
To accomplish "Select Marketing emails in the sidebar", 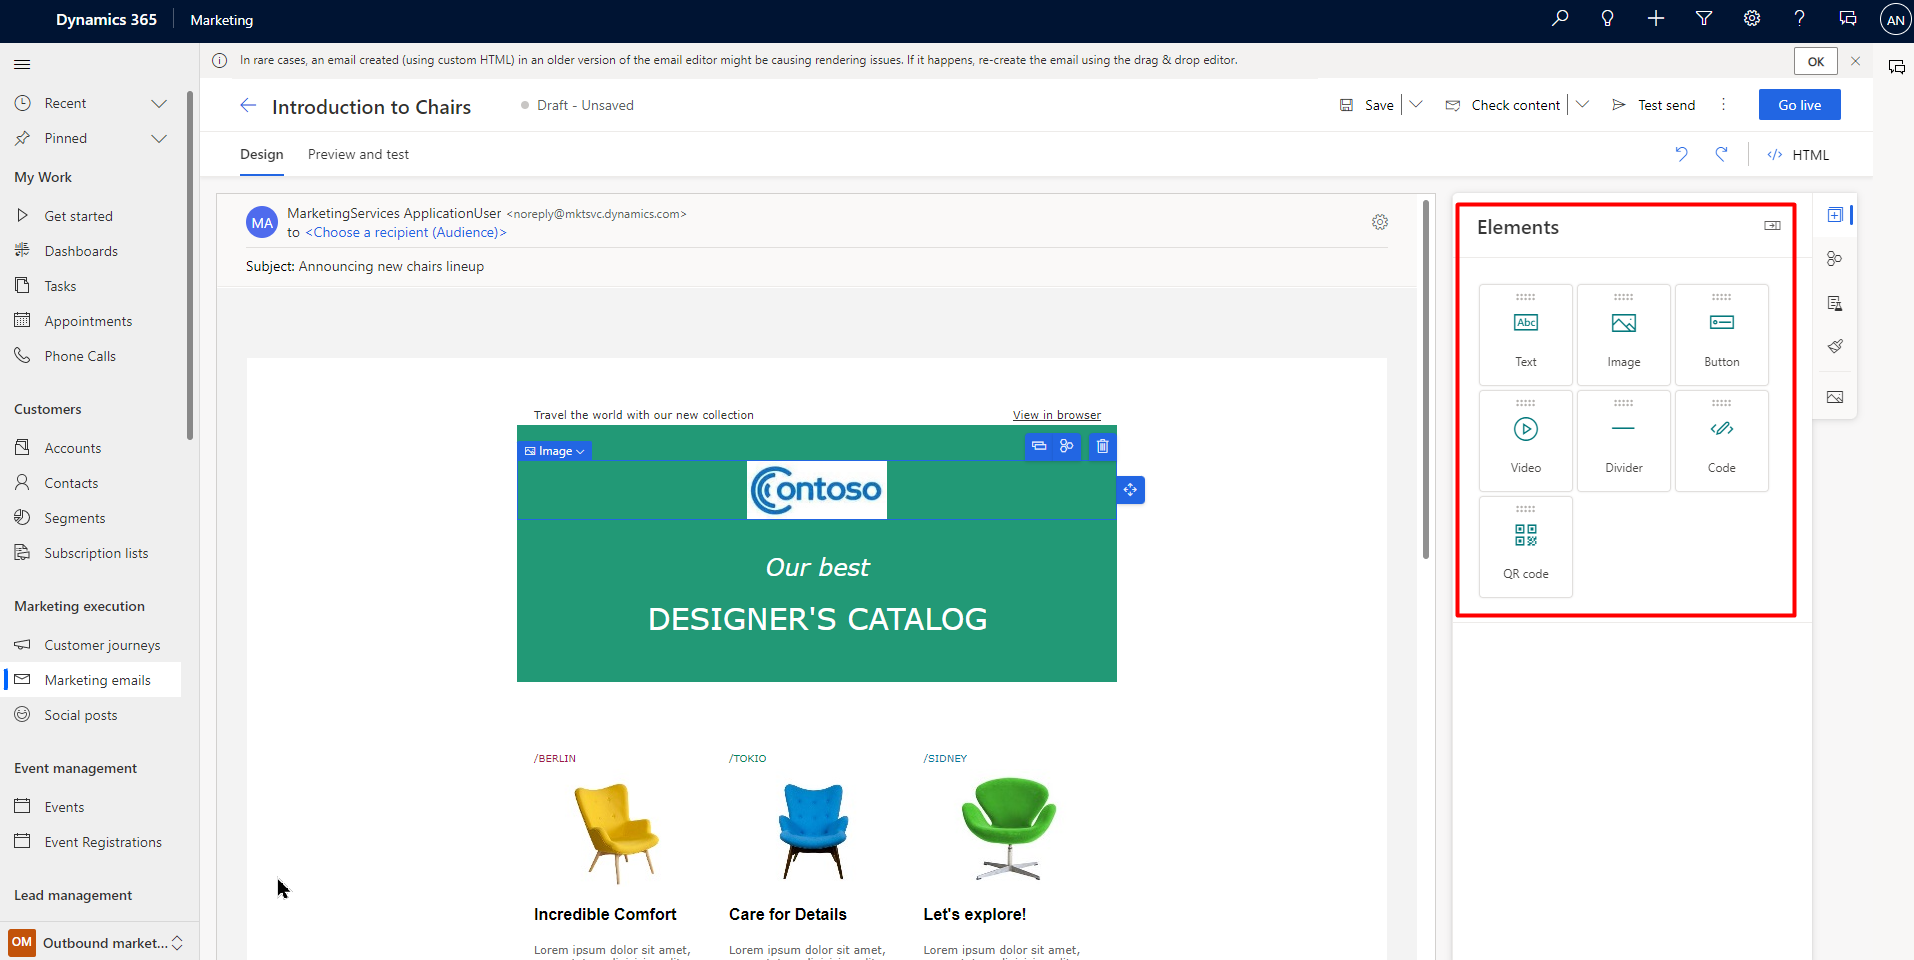I will [x=97, y=679].
